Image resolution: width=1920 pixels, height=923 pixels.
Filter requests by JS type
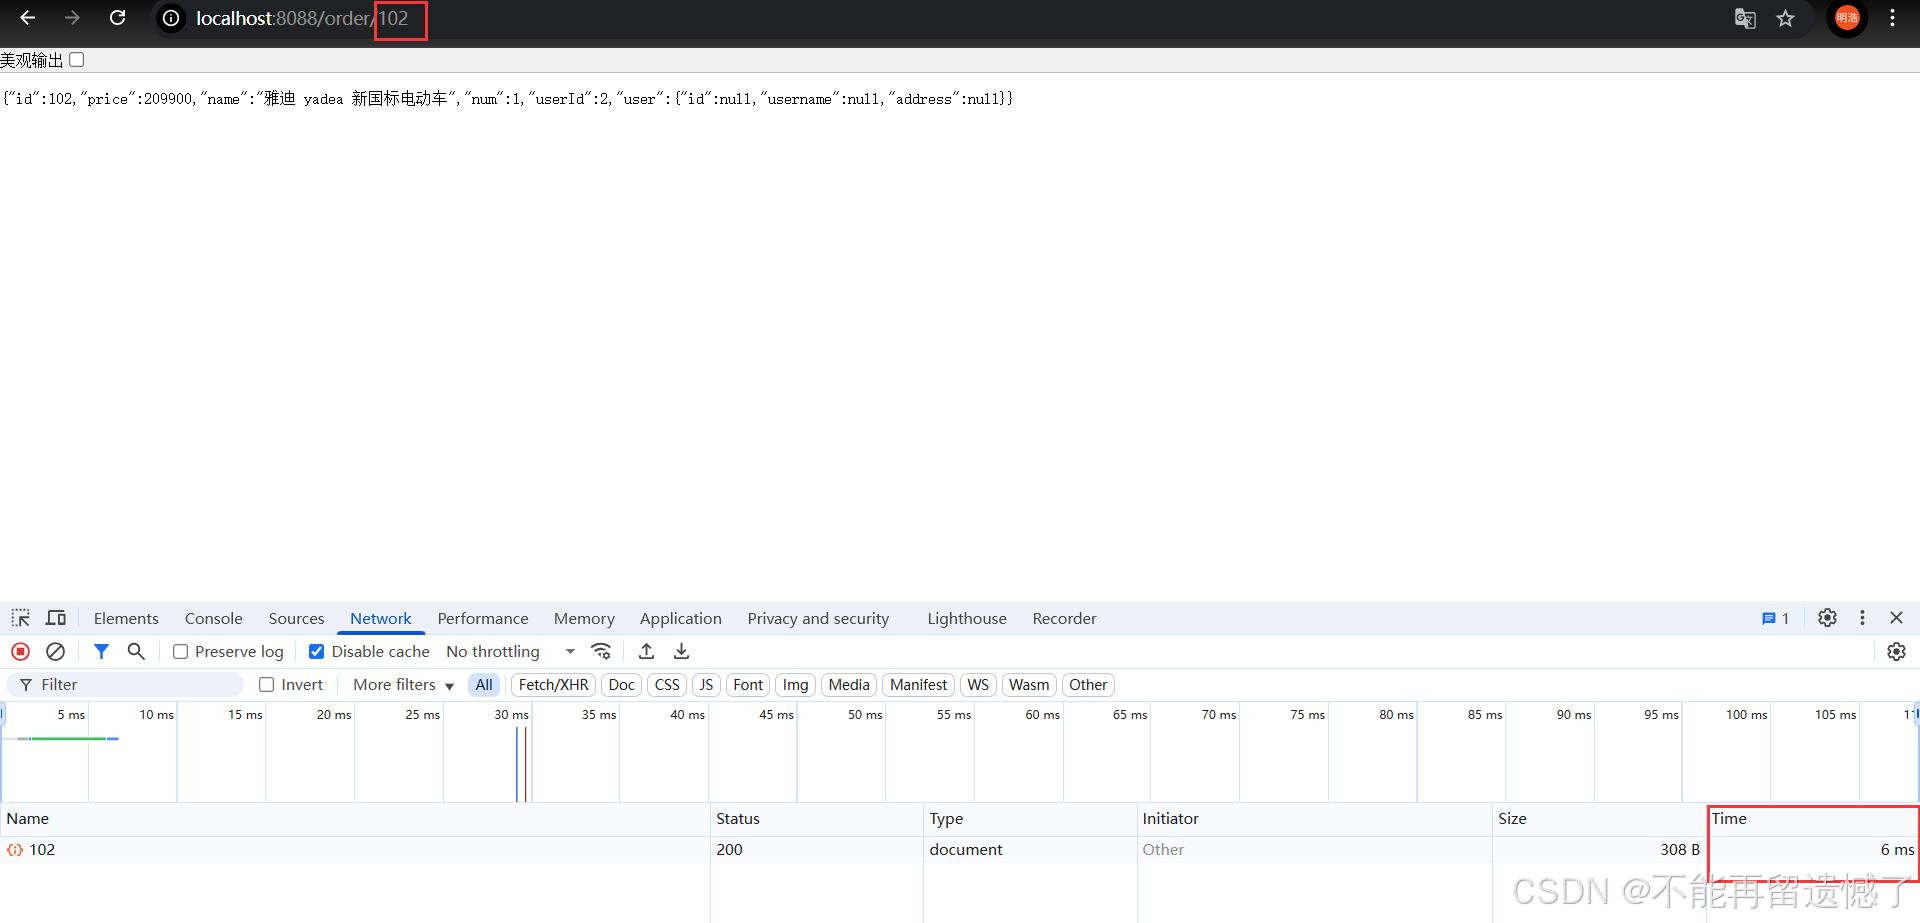[706, 685]
